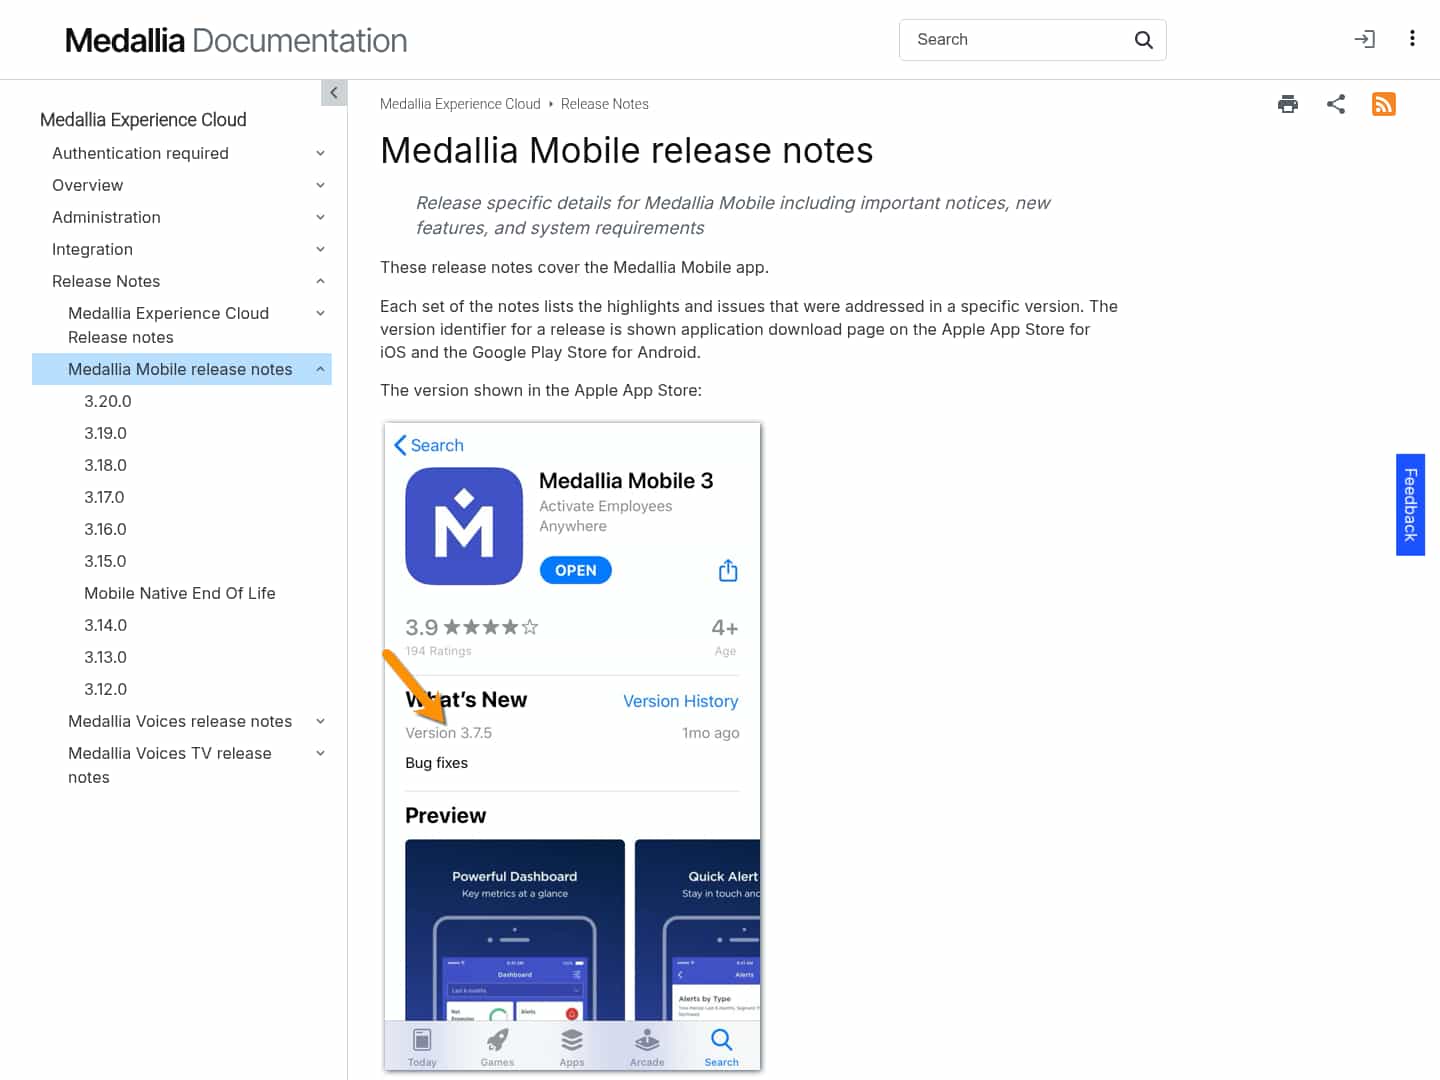The image size is (1440, 1080).
Task: Open version 3.19.0 release notes
Action: coord(106,433)
